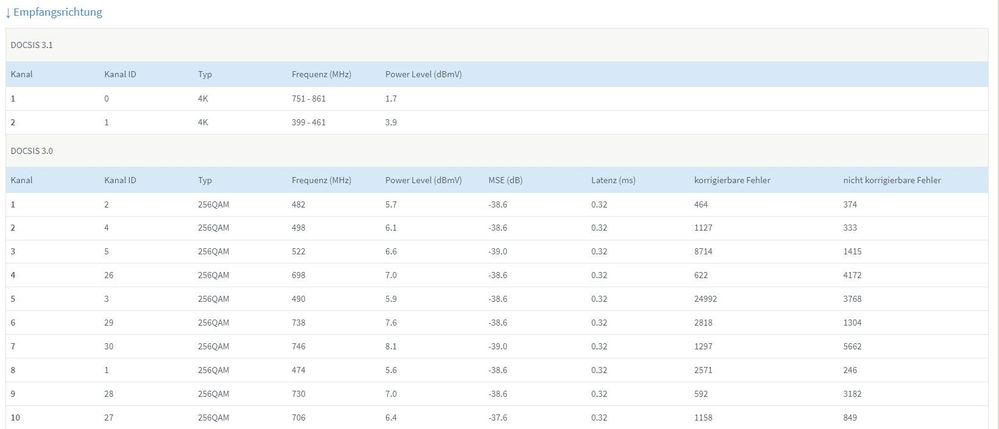999x429 pixels.
Task: Select uncorrectable errors value 374
Action: point(850,205)
